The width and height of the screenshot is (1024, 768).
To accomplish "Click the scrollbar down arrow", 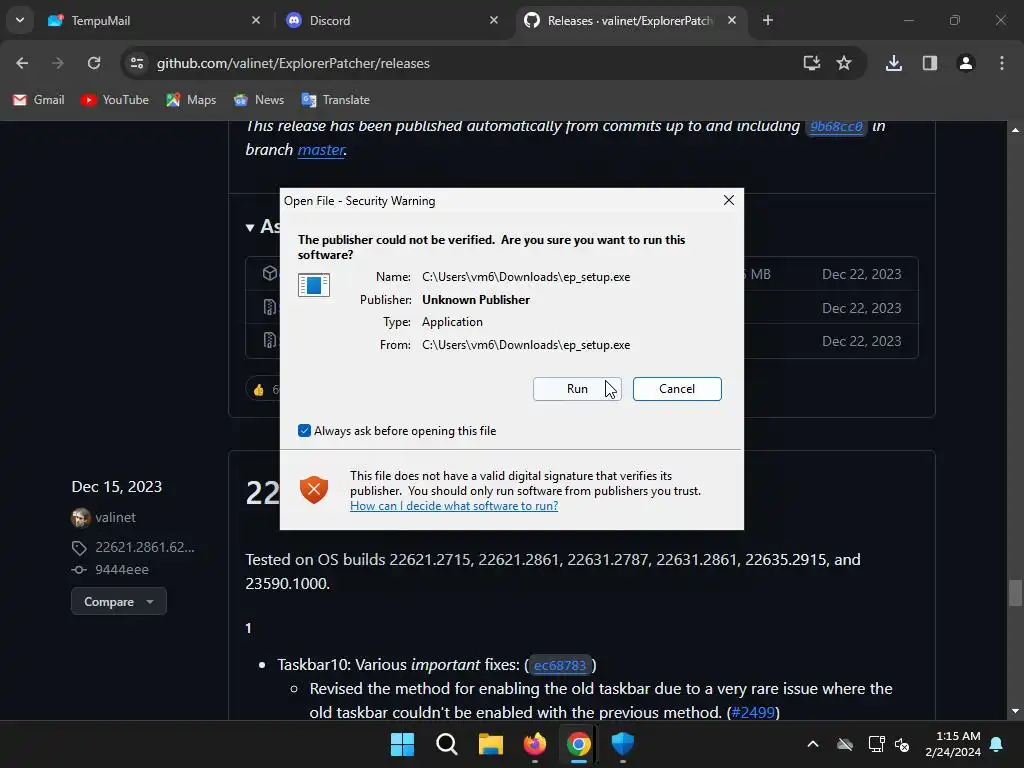I will [1015, 712].
